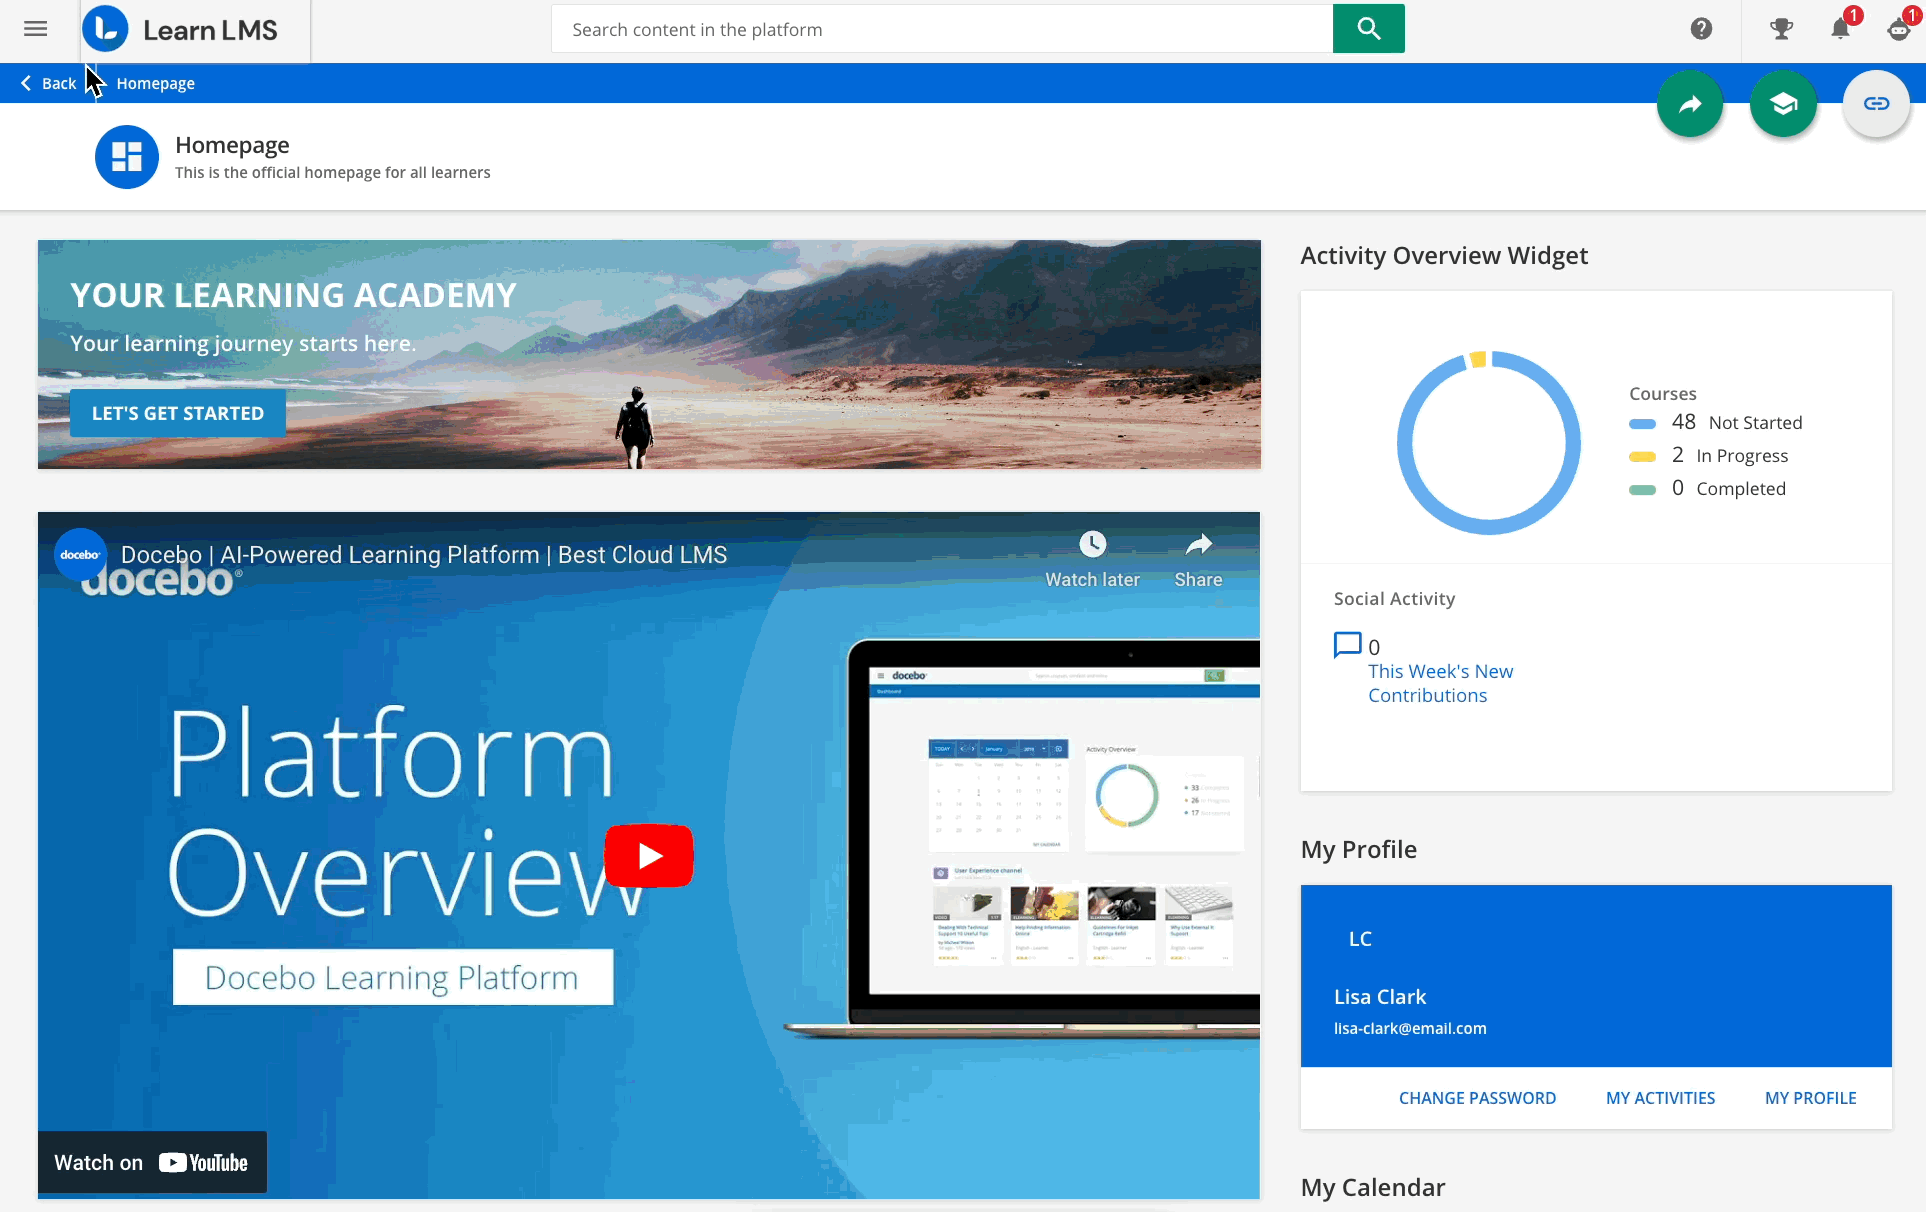Click the green search magnifier button

click(1368, 29)
